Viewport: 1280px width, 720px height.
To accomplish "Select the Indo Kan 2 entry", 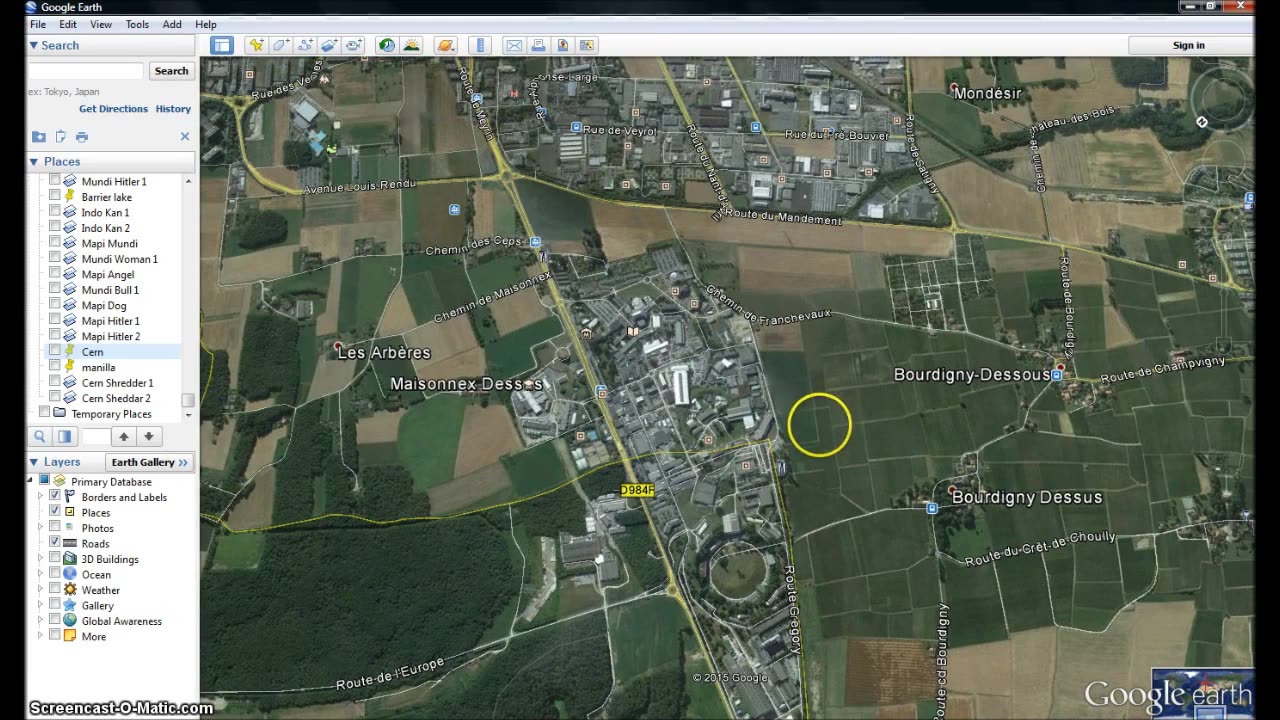I will pos(105,228).
